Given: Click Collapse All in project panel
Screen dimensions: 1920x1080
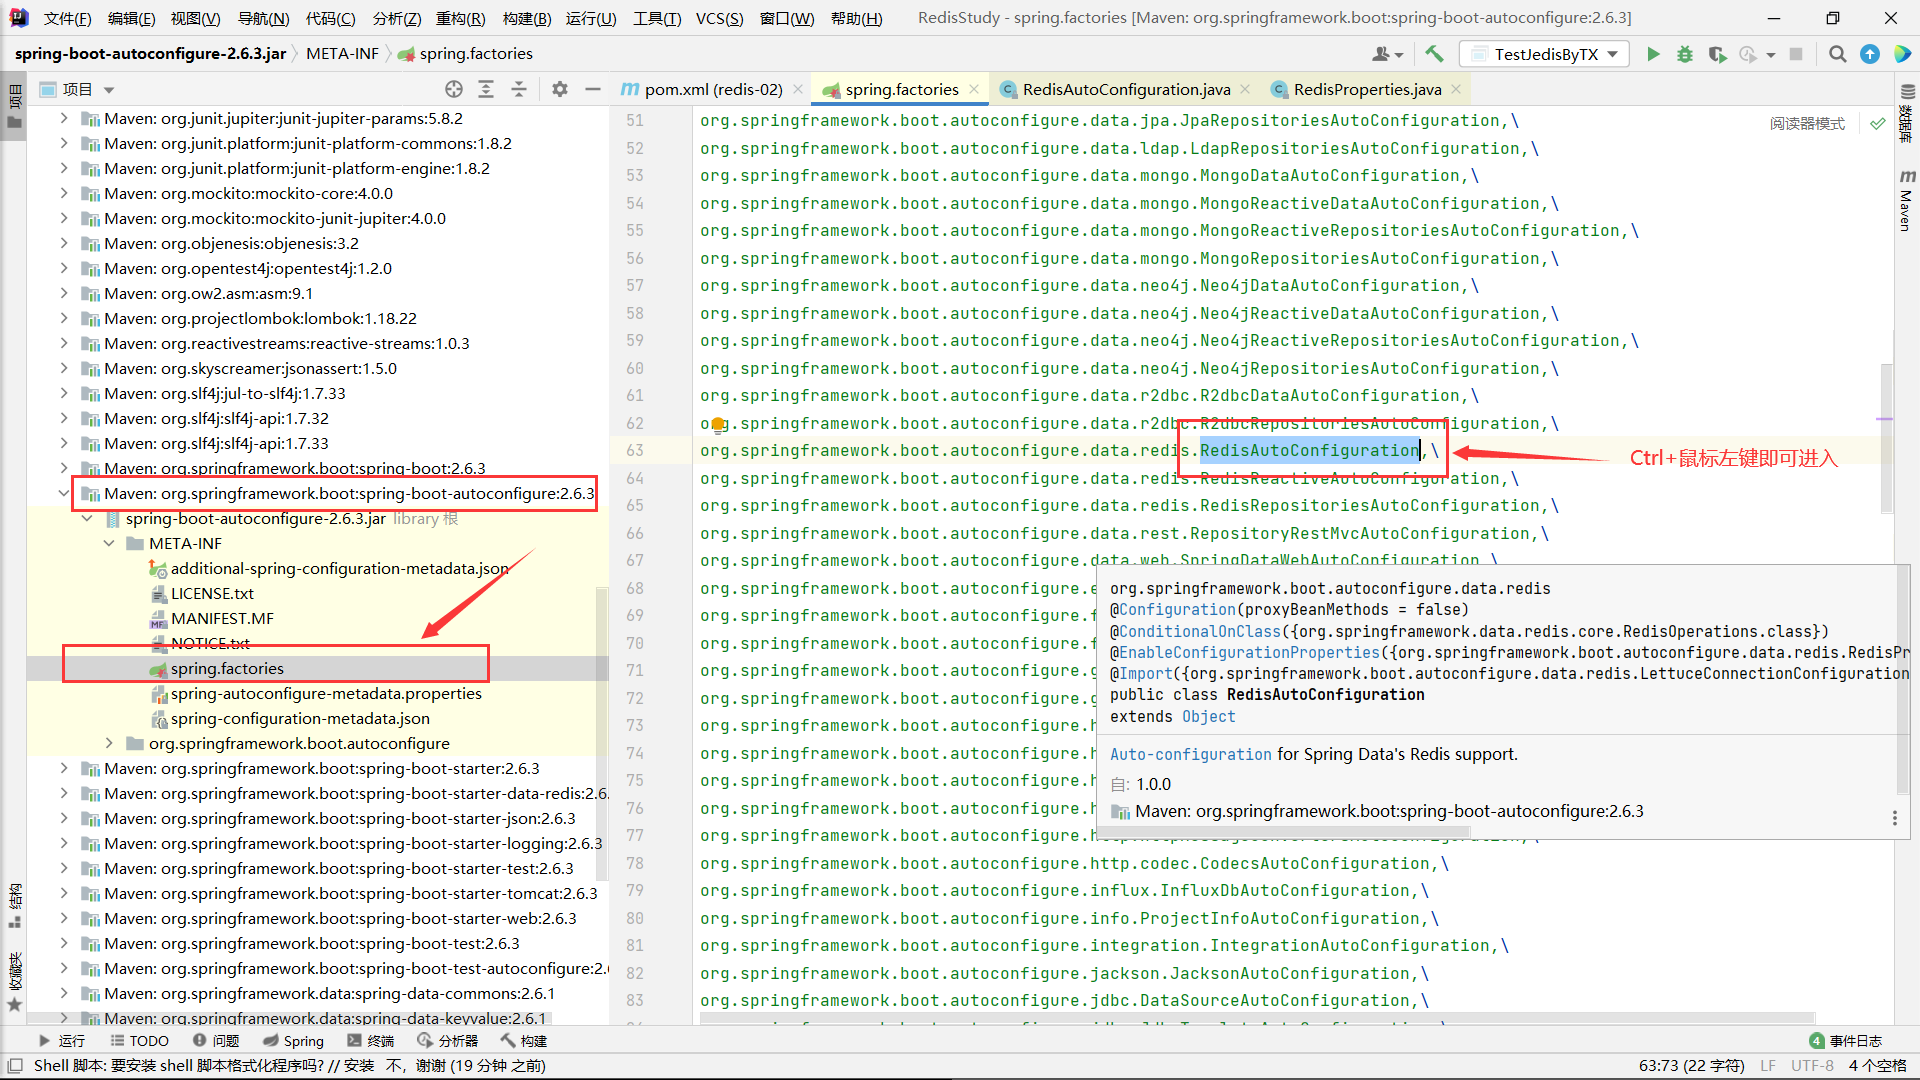Looking at the screenshot, I should click(x=519, y=89).
